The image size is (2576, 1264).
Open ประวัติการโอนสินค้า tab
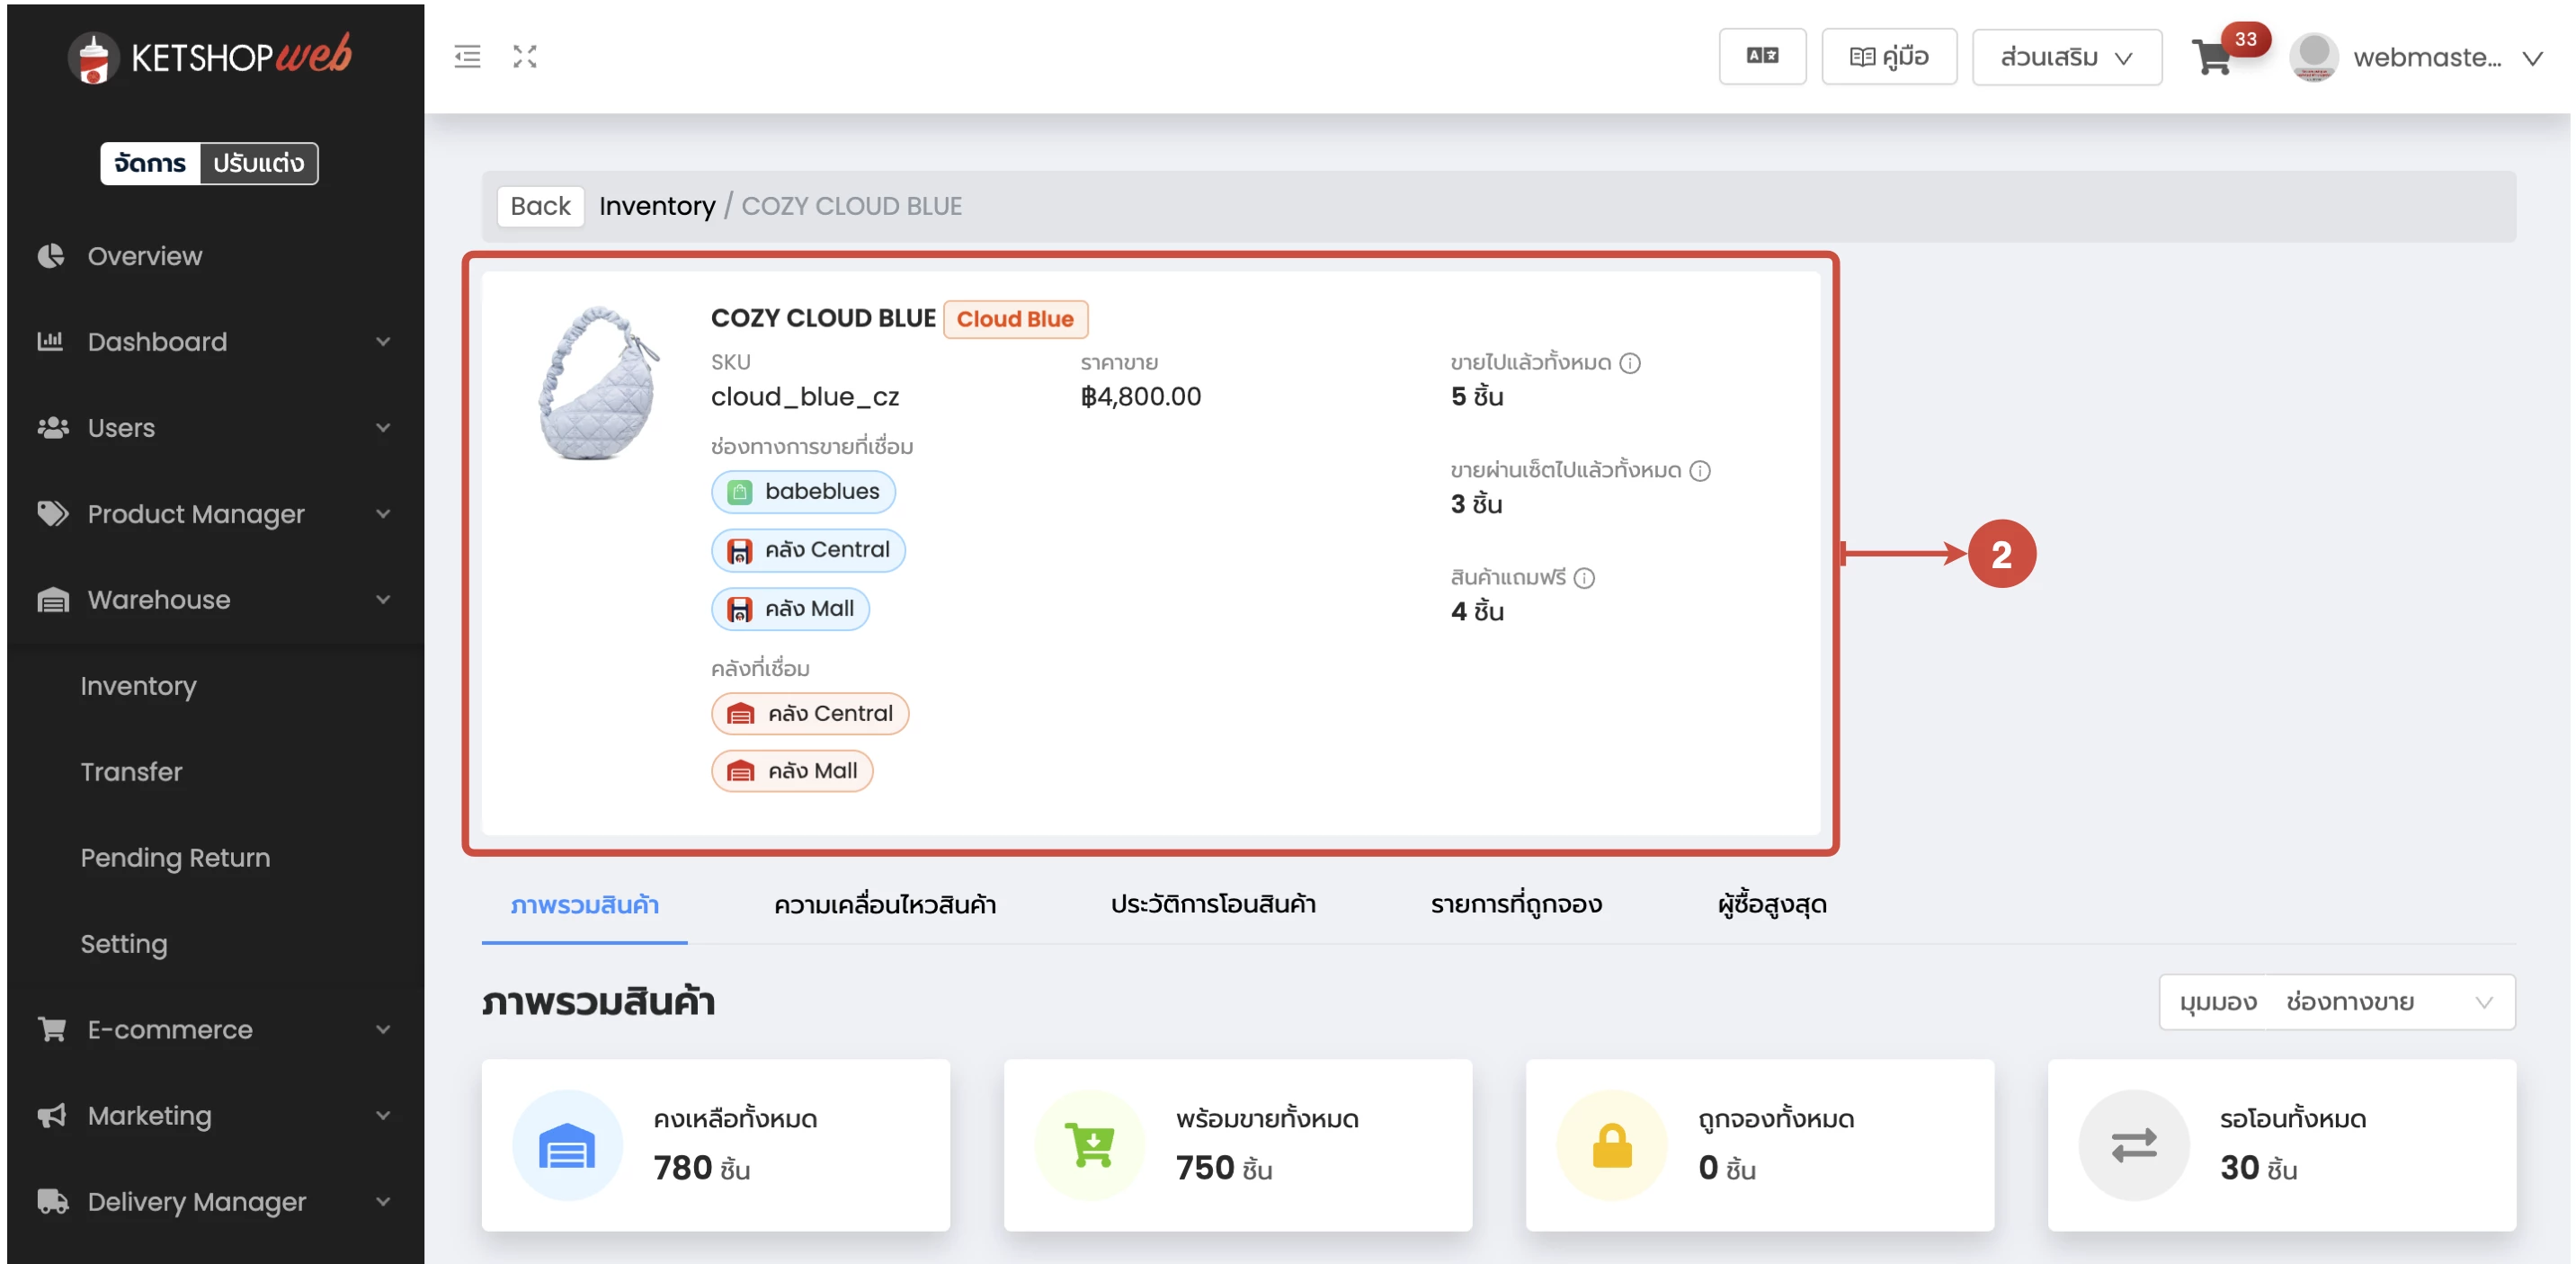tap(1213, 905)
